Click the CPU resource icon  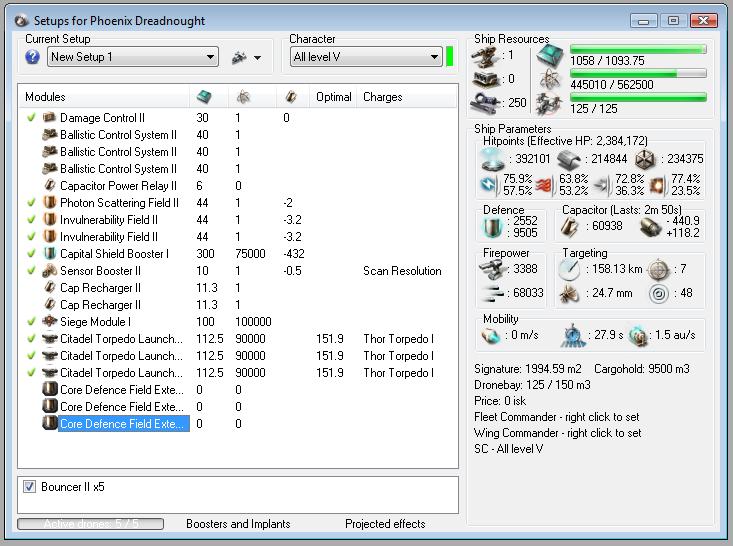550,55
